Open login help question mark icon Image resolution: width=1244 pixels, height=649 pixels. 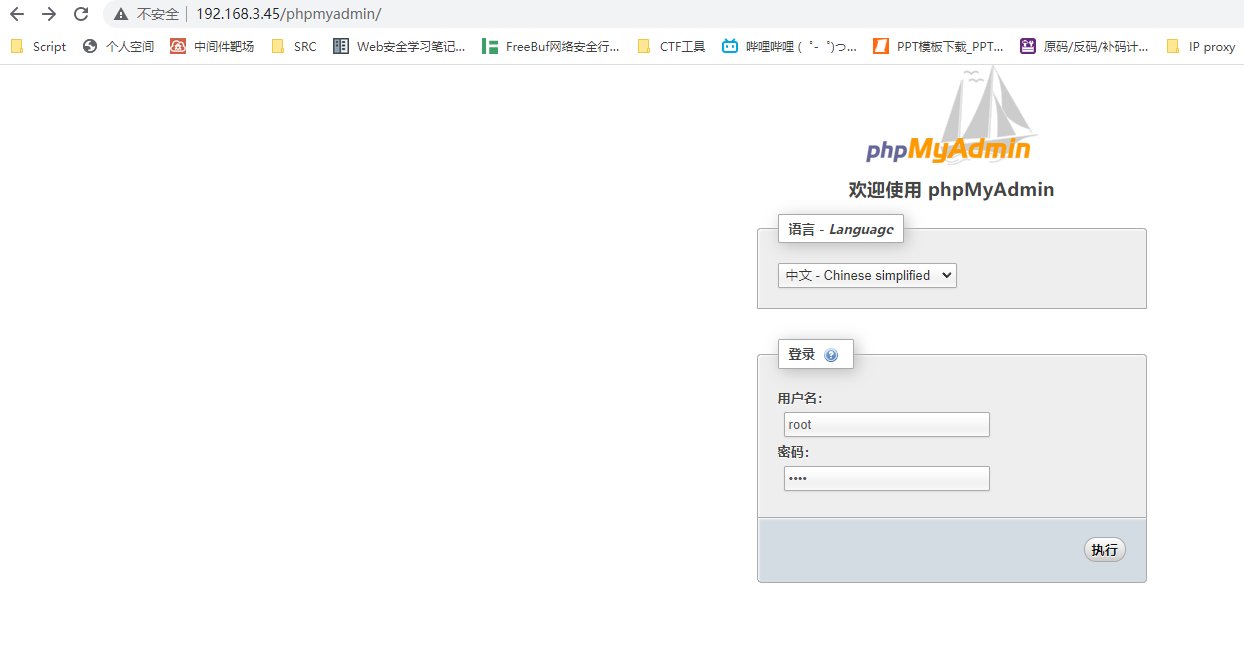pyautogui.click(x=831, y=355)
